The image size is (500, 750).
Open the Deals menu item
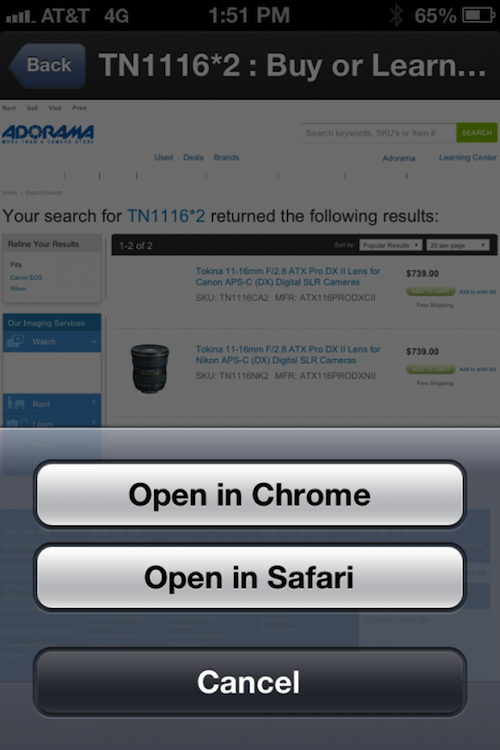(x=193, y=157)
